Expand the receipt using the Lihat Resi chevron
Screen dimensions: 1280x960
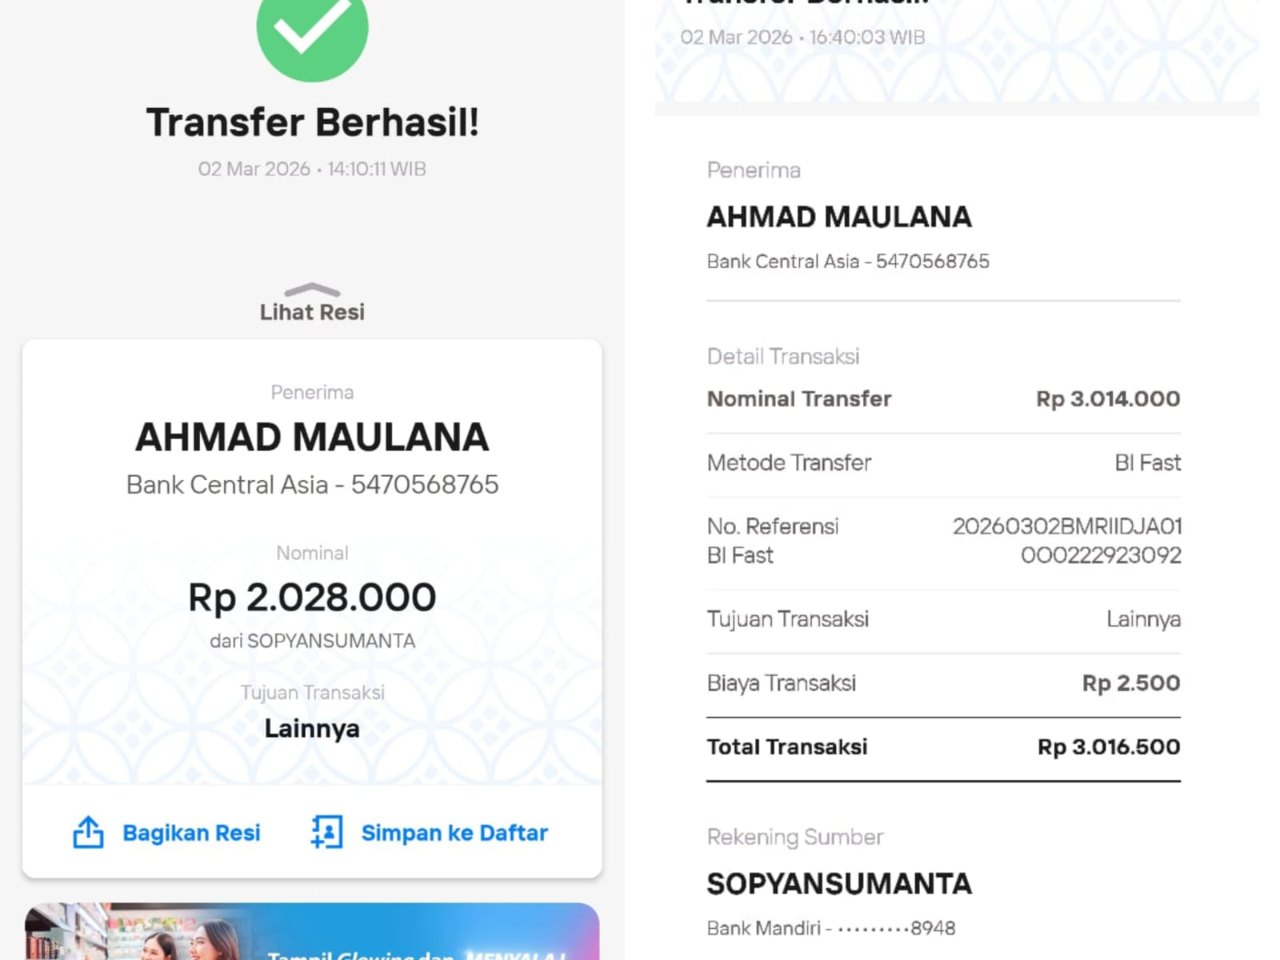[x=312, y=290]
